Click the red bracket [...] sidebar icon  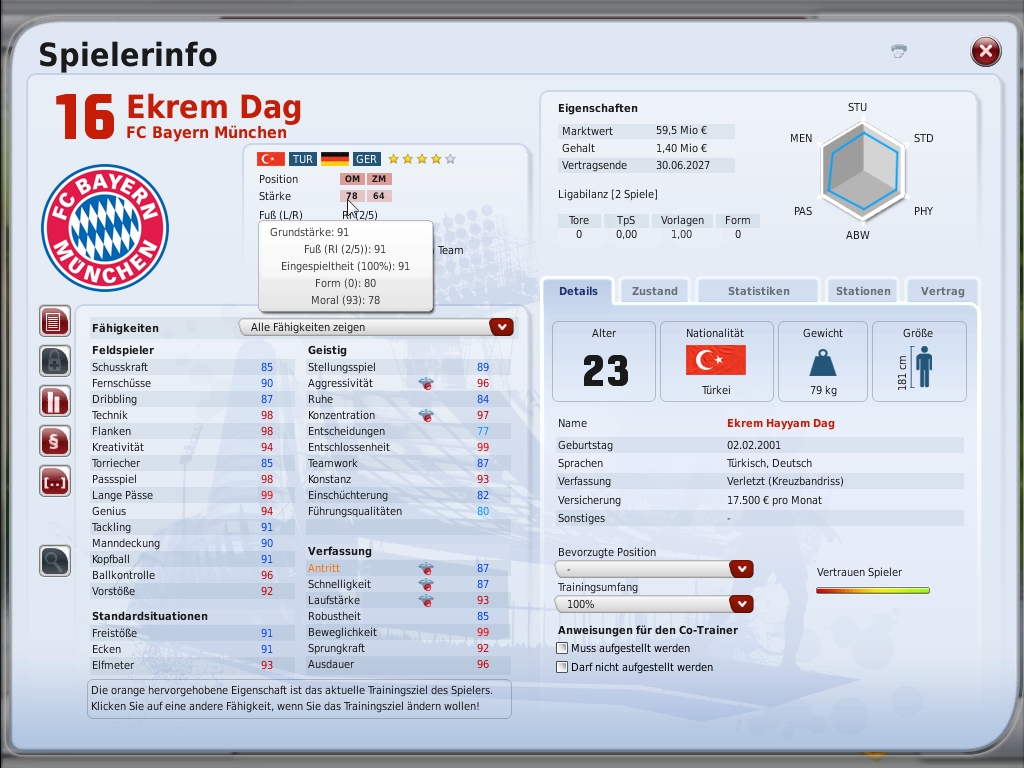(55, 481)
